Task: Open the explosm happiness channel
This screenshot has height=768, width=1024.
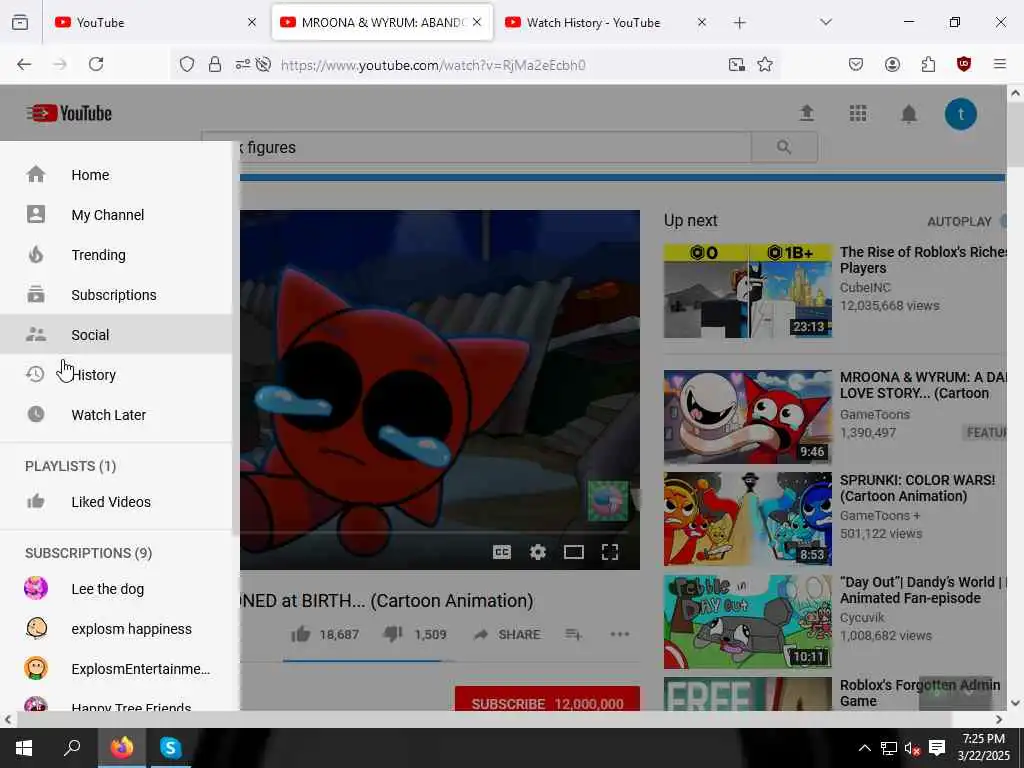Action: 116,629
